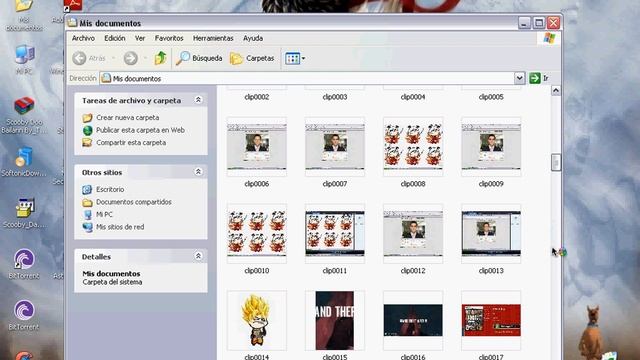
Task: Open Búsqueda search tool
Action: click(199, 58)
